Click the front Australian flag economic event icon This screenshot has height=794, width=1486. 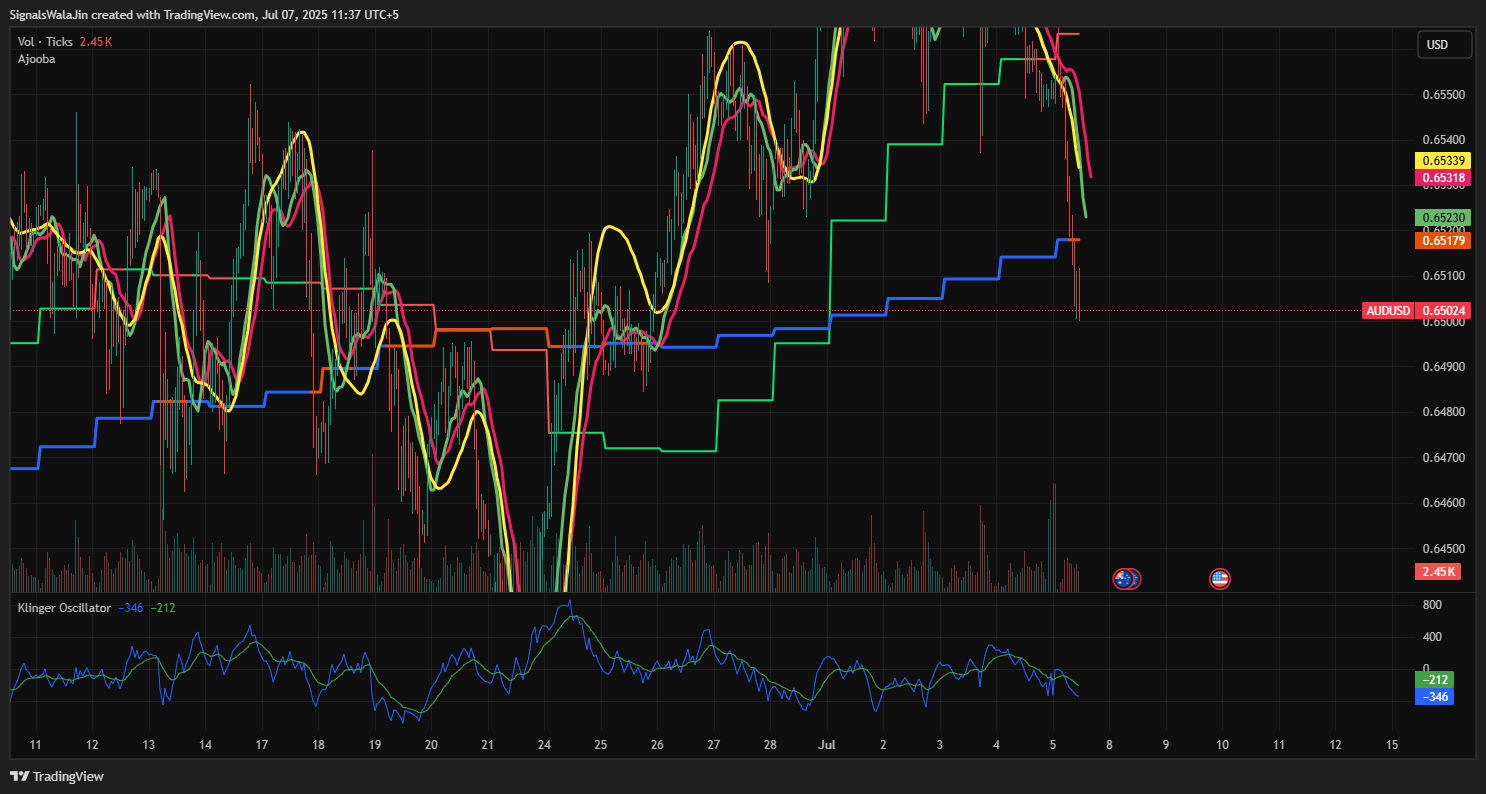click(x=1126, y=578)
